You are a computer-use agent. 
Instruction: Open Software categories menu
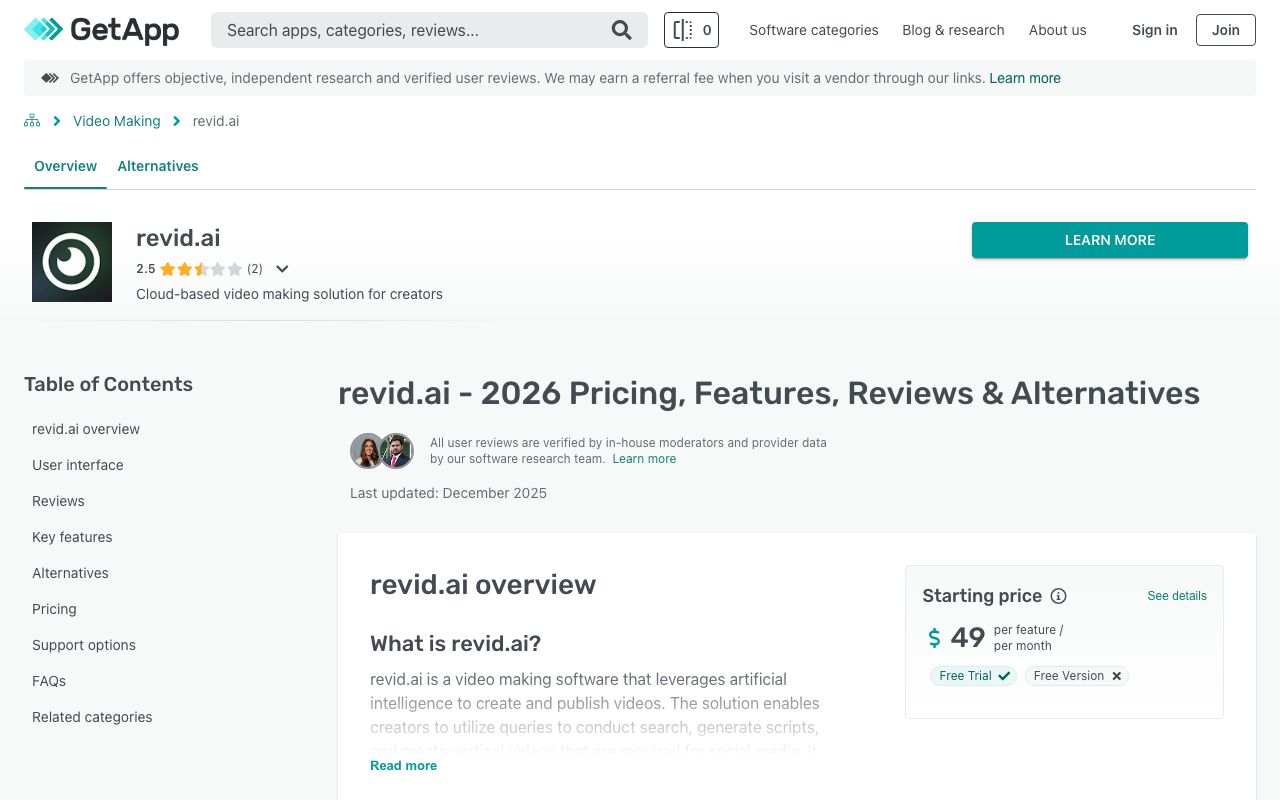pos(814,30)
